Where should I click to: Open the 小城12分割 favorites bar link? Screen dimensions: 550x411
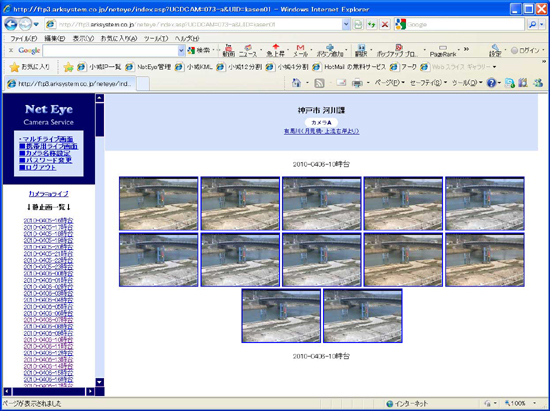tap(239, 67)
